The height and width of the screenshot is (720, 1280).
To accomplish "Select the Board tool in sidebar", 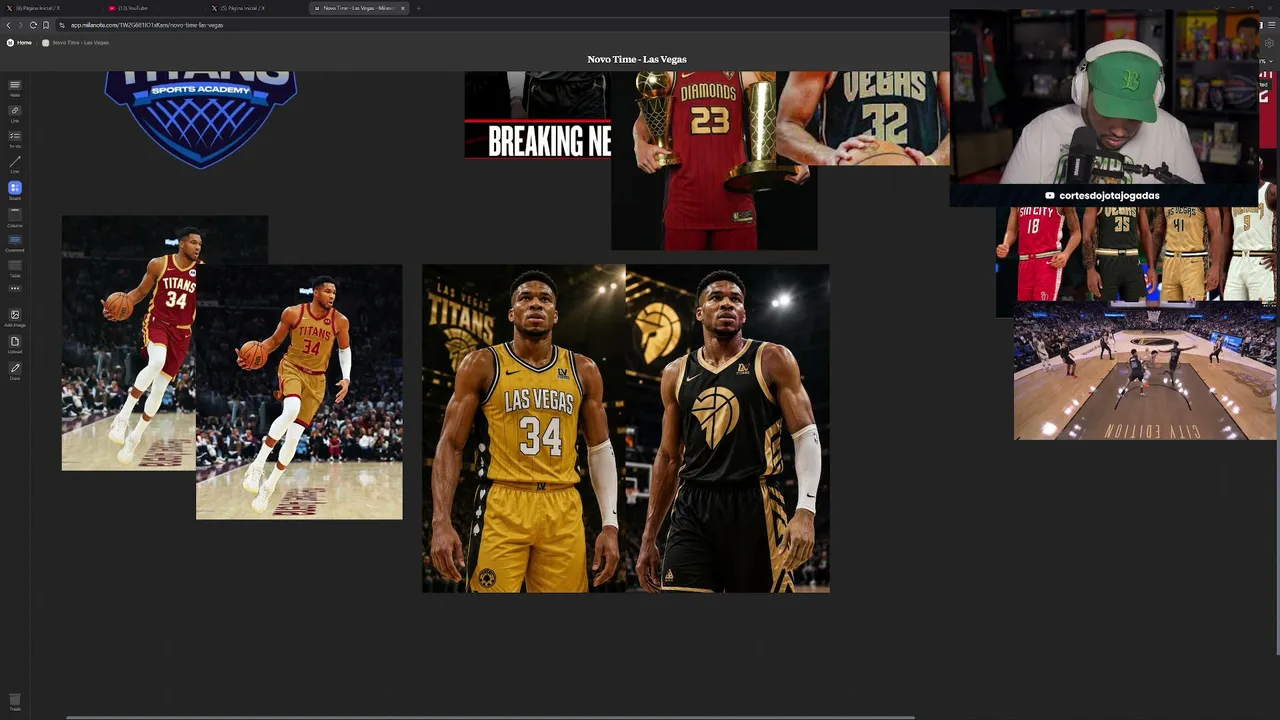I will [x=15, y=190].
